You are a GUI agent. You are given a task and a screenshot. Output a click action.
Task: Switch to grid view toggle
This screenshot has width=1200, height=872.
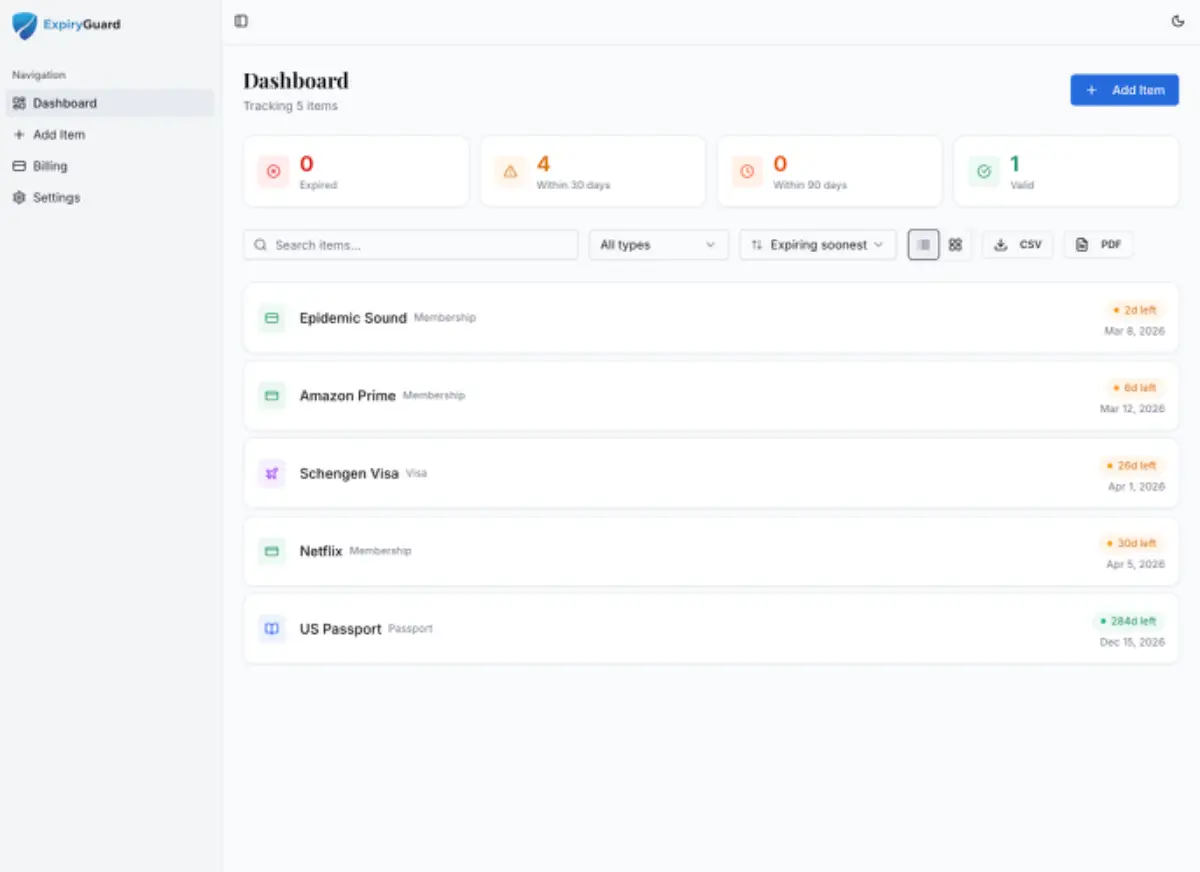[955, 245]
